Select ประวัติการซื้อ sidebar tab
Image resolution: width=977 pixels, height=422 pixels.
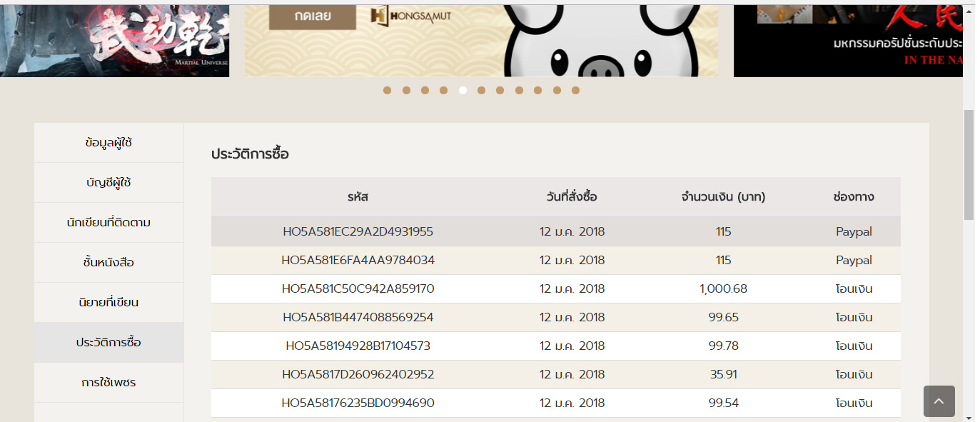pos(109,342)
